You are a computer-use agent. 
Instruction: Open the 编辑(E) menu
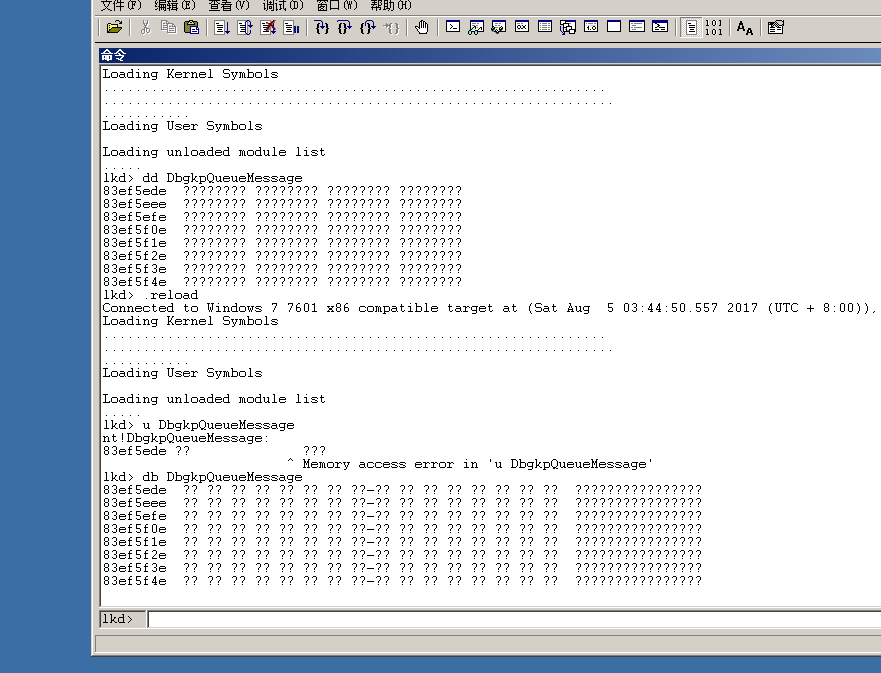coord(175,6)
